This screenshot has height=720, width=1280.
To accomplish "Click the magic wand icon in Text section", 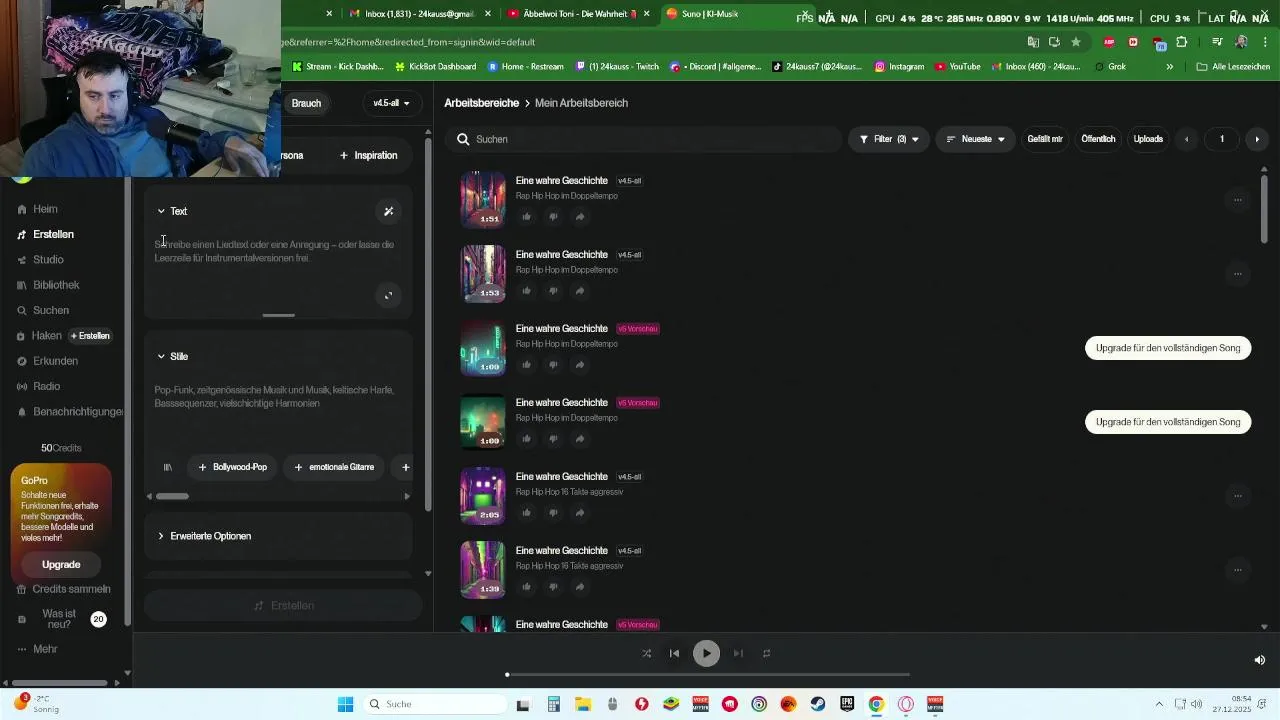I will tap(388, 211).
